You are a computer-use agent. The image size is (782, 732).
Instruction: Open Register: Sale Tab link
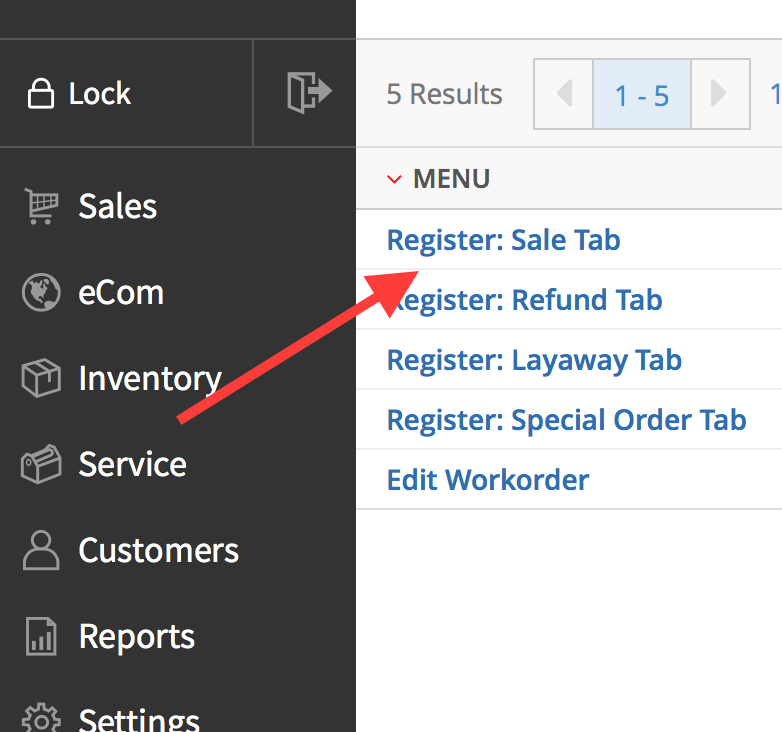pos(504,240)
